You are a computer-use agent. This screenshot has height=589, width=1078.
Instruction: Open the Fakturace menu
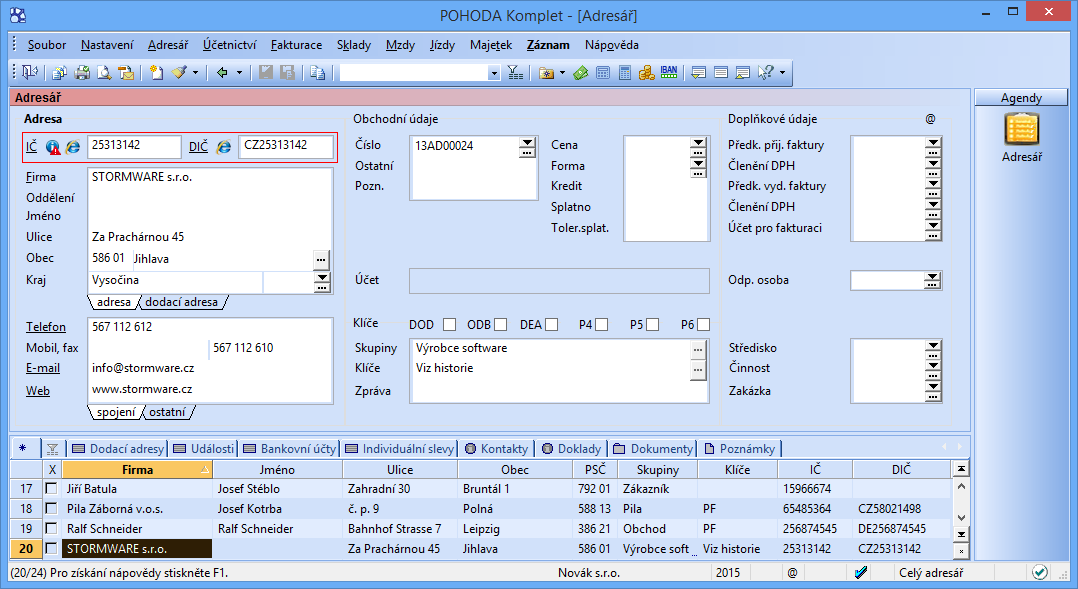(x=296, y=45)
